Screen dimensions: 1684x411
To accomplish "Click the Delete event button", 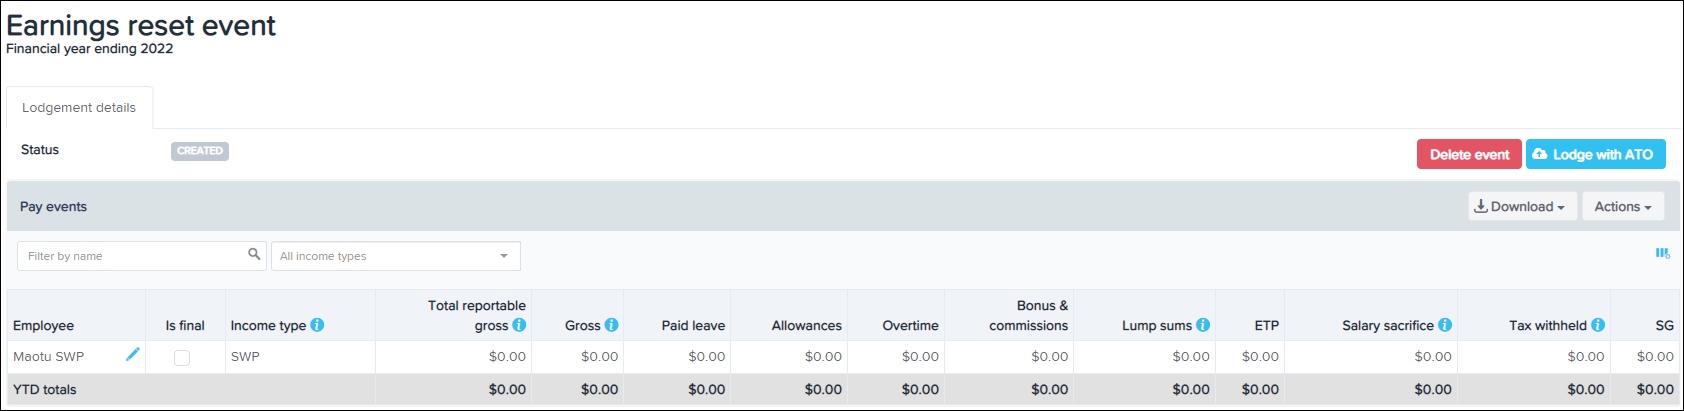I will pos(1468,154).
